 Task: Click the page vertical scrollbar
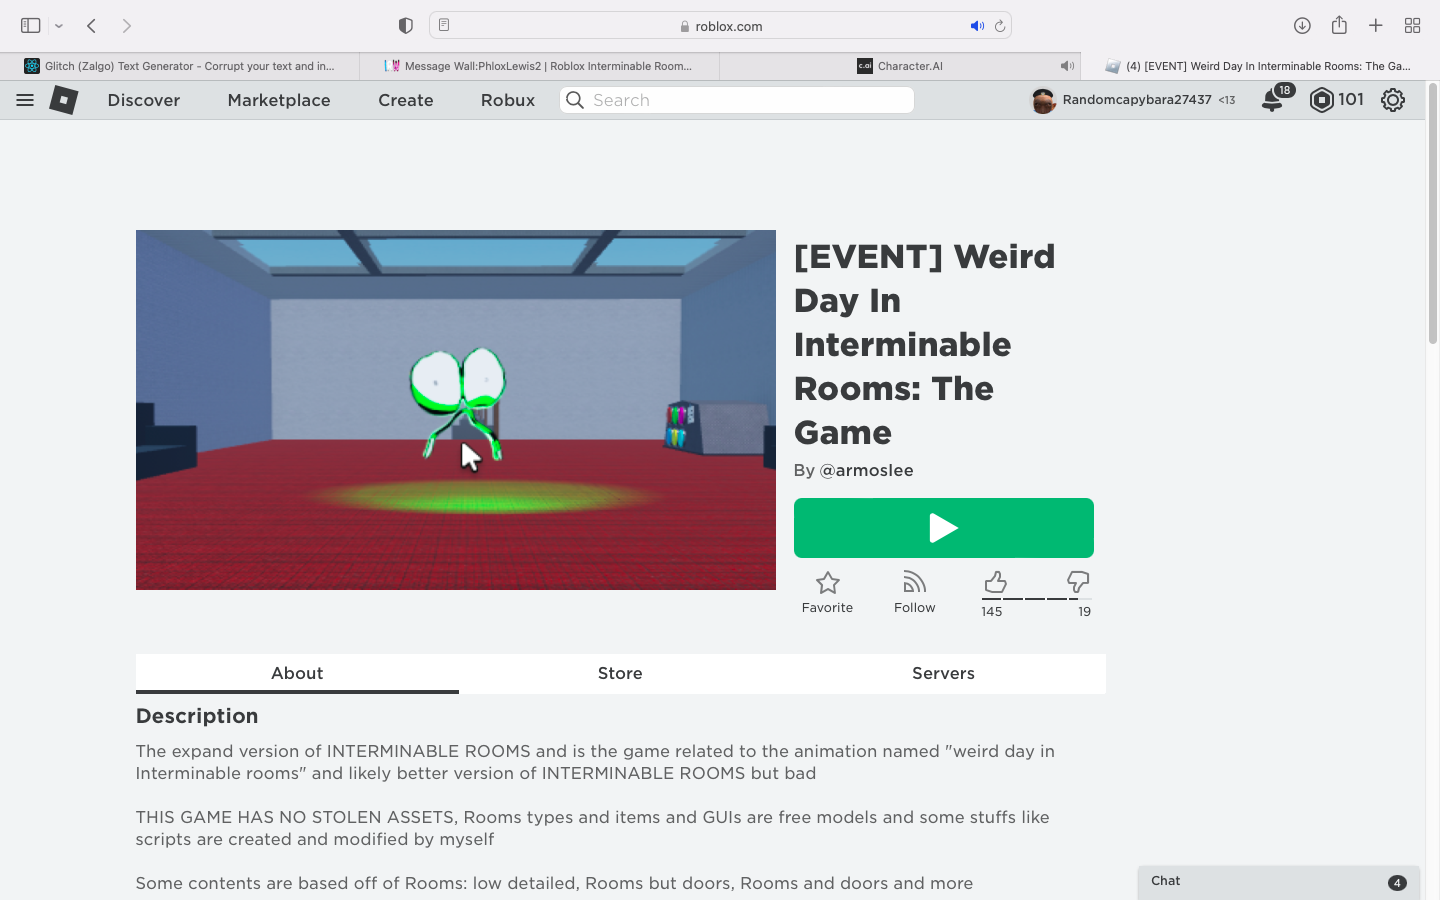[1432, 213]
